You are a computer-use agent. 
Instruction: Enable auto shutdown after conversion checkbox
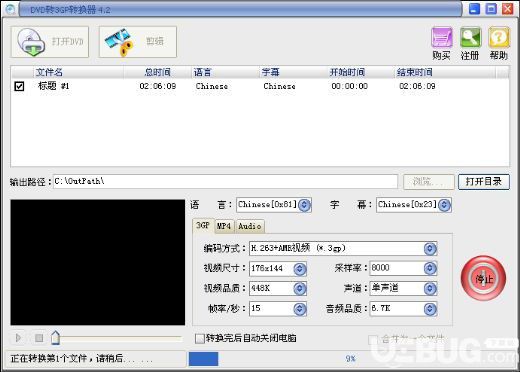(x=199, y=339)
